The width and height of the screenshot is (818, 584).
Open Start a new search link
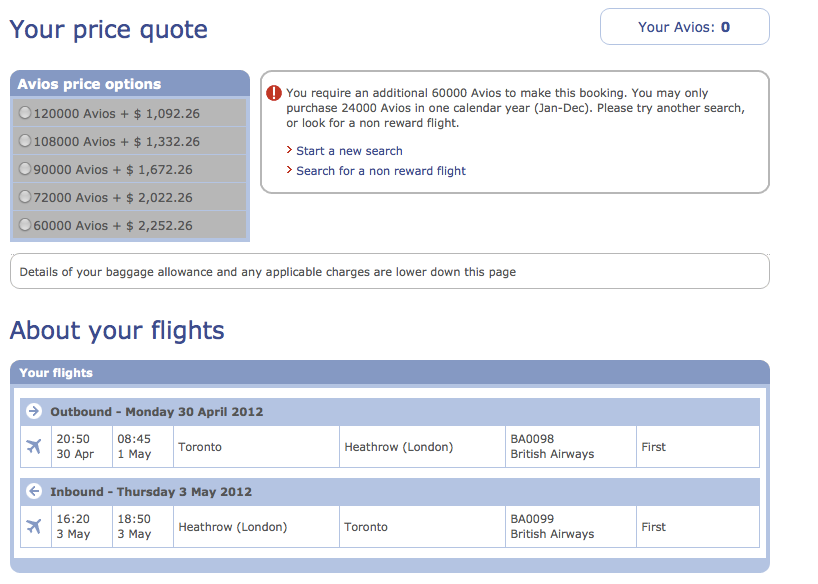pyautogui.click(x=349, y=151)
